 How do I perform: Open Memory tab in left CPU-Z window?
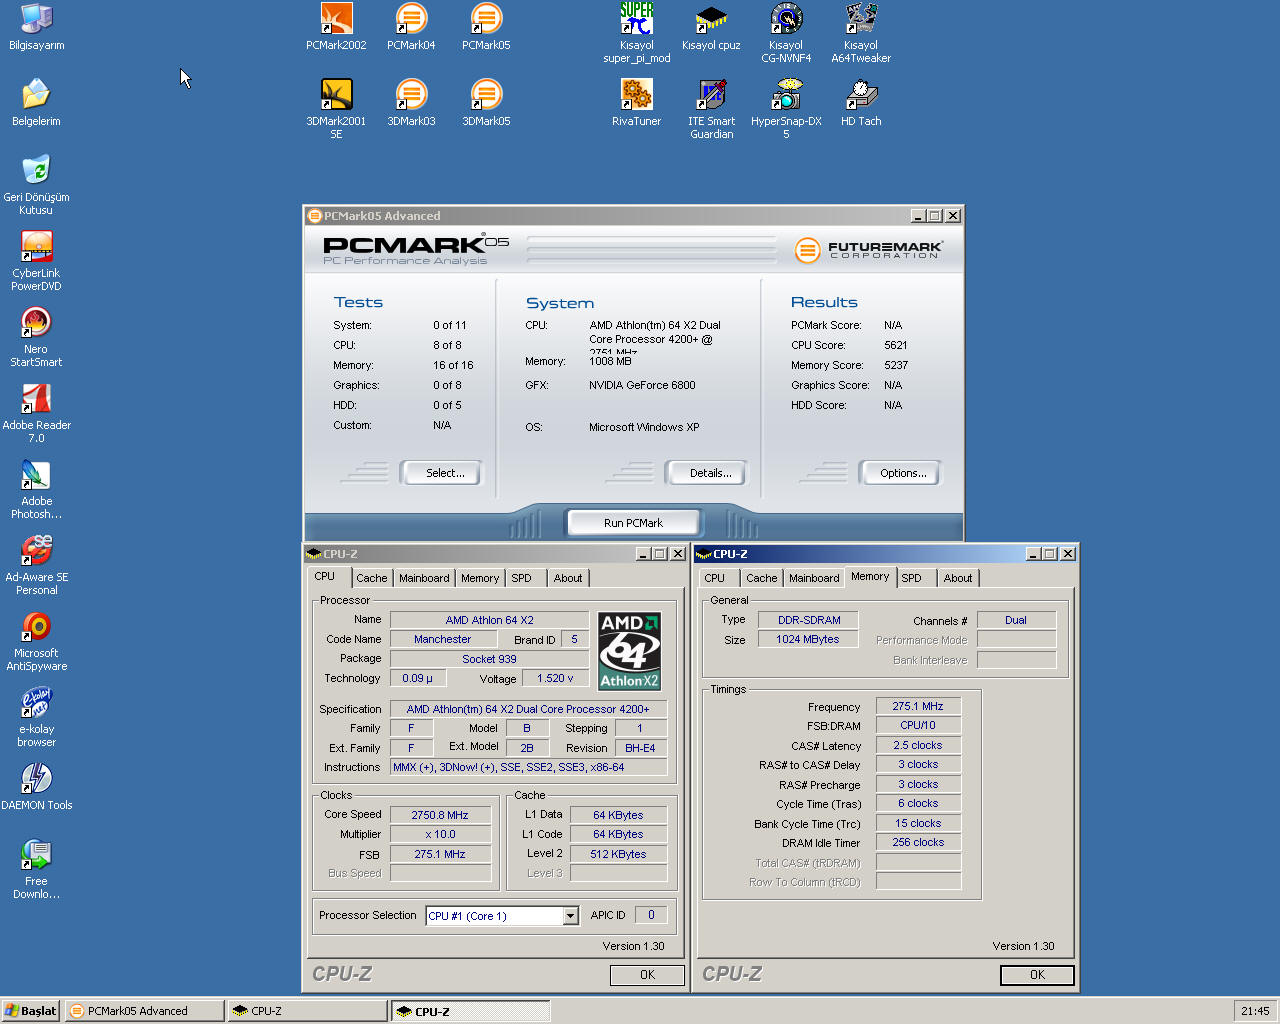[x=480, y=578]
